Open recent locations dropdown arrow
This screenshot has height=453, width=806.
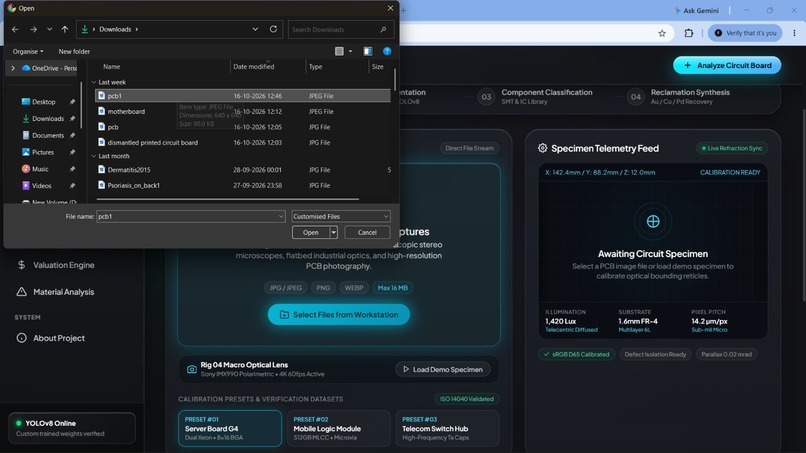[x=49, y=29]
